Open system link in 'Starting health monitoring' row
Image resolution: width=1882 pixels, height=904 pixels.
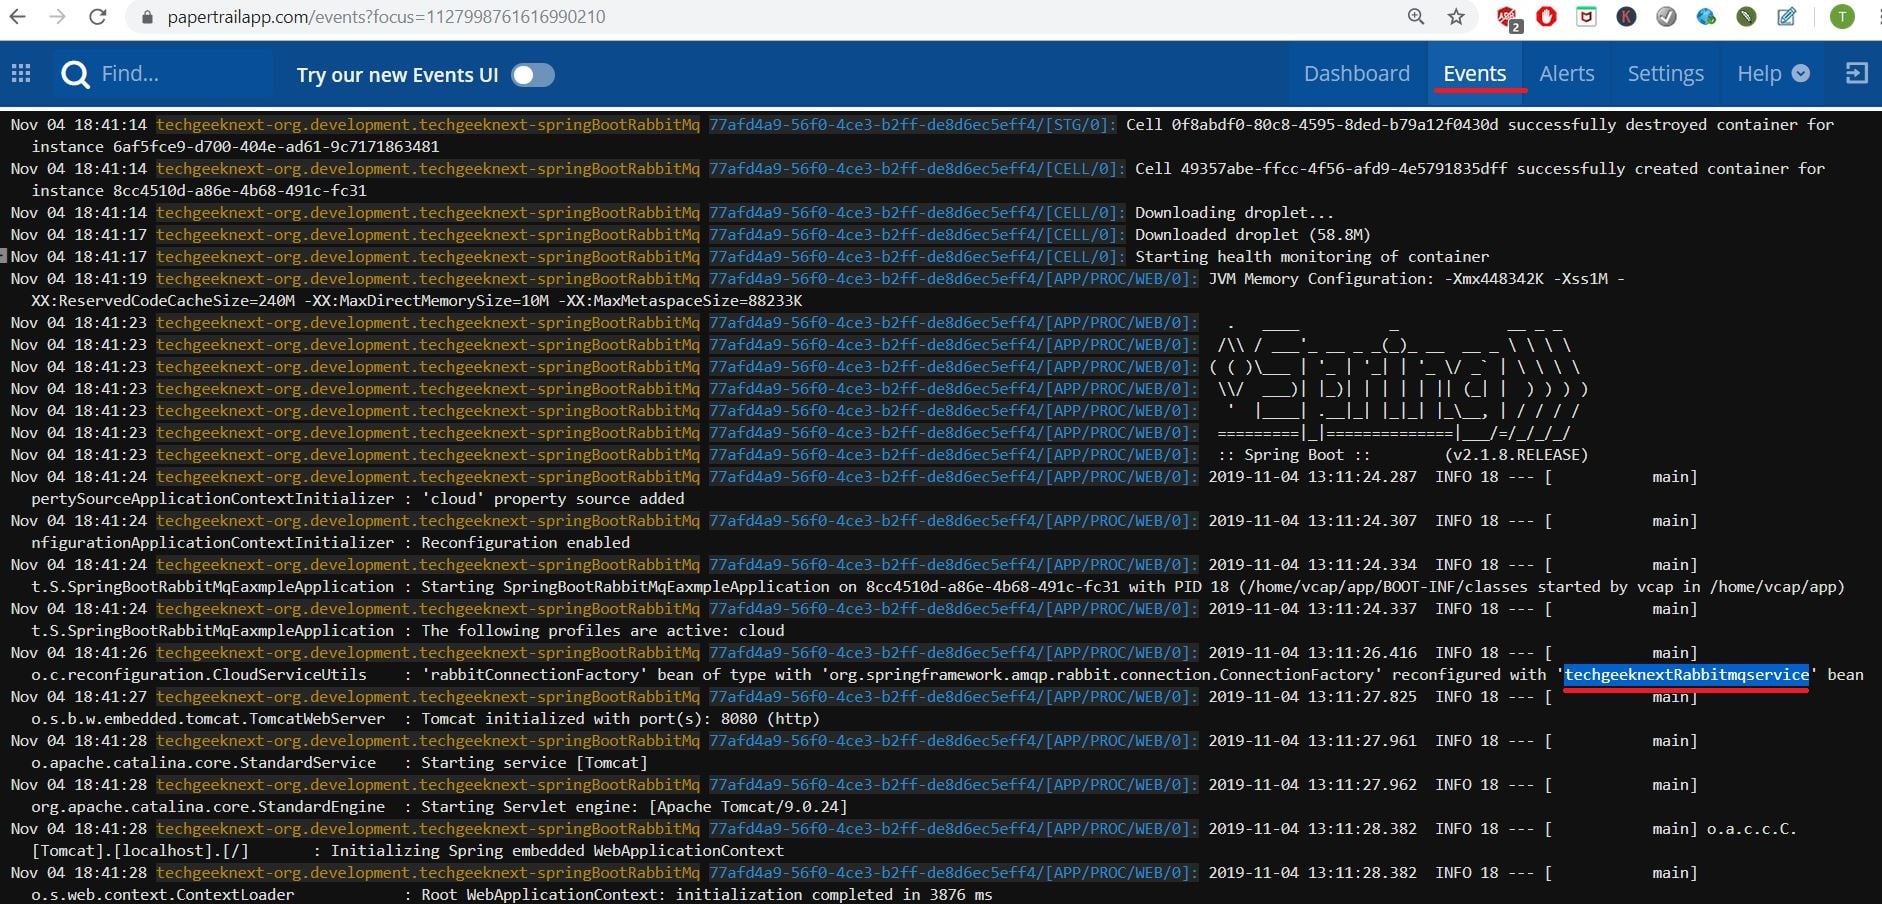pos(428,257)
